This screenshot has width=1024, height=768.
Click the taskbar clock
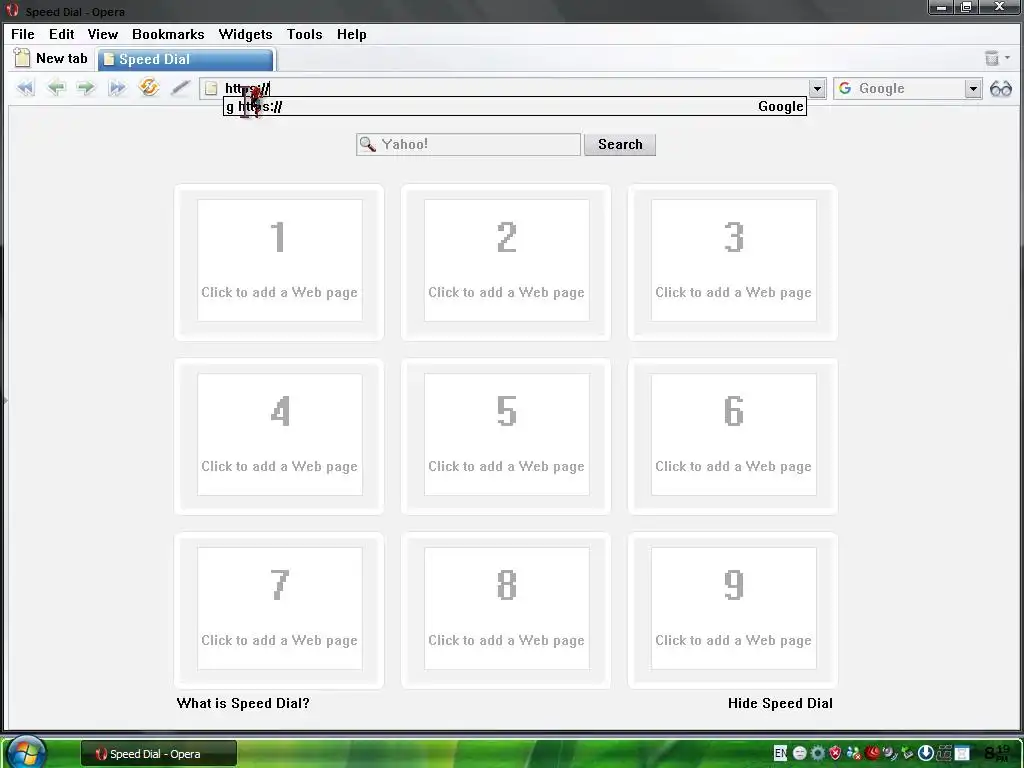pyautogui.click(x=997, y=753)
